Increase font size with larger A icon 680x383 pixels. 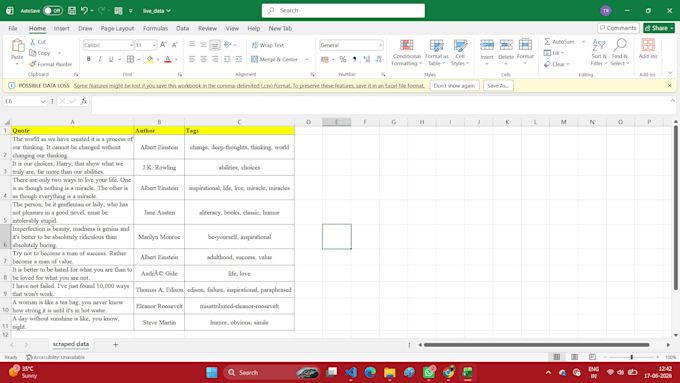coord(163,45)
